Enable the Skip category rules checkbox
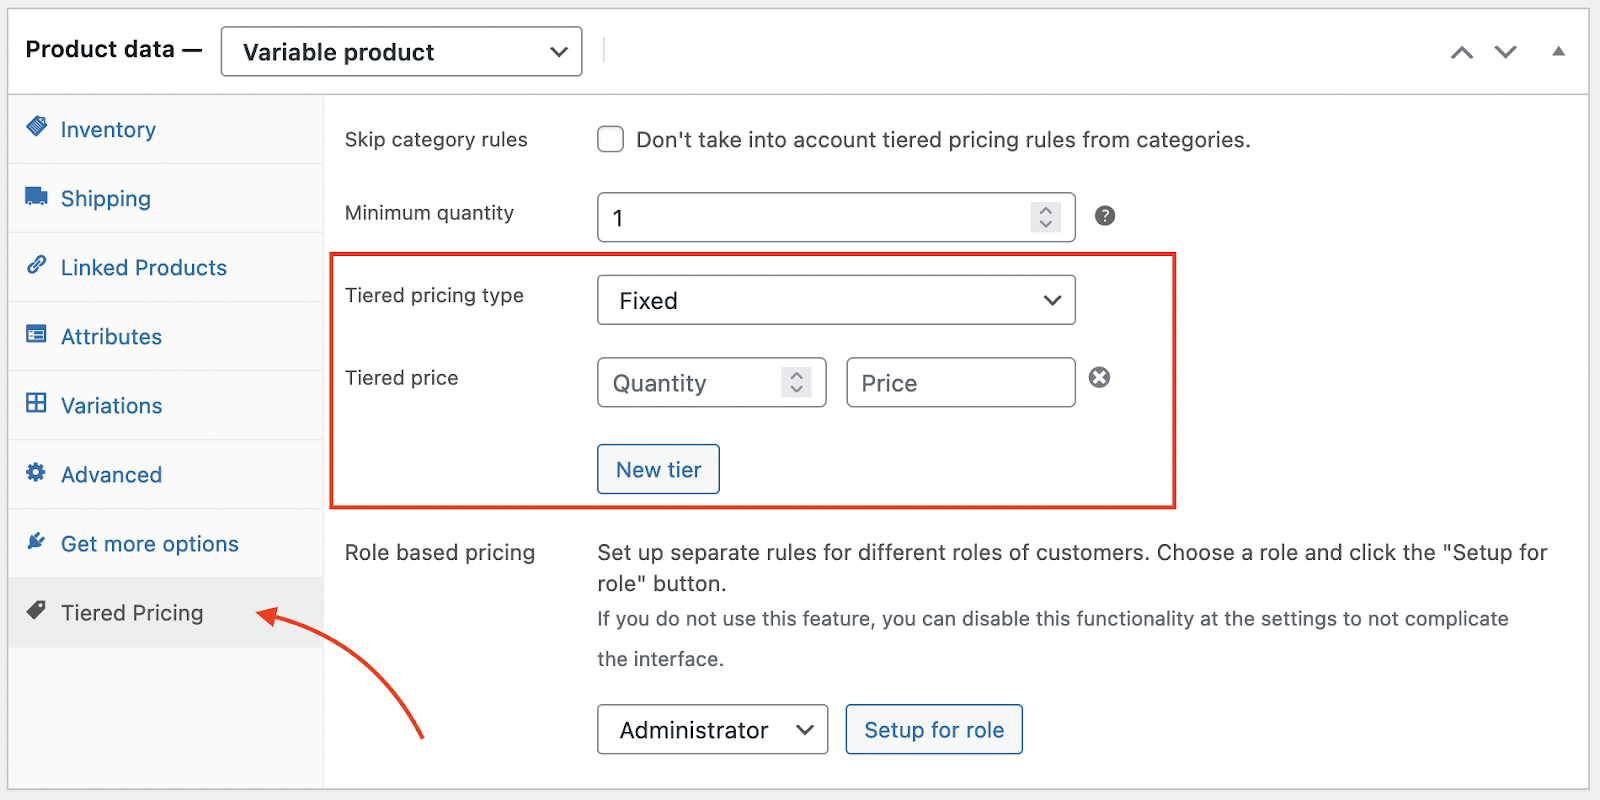 pos(610,139)
